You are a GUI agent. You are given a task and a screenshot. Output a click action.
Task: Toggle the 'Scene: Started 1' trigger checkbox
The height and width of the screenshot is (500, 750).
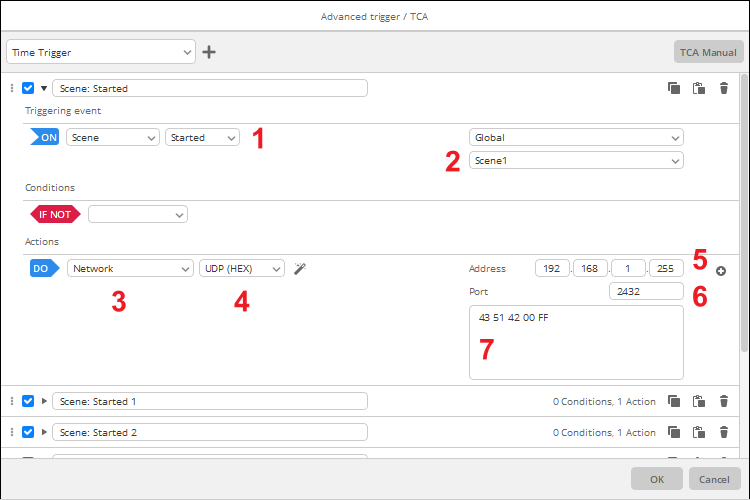pyautogui.click(x=28, y=401)
